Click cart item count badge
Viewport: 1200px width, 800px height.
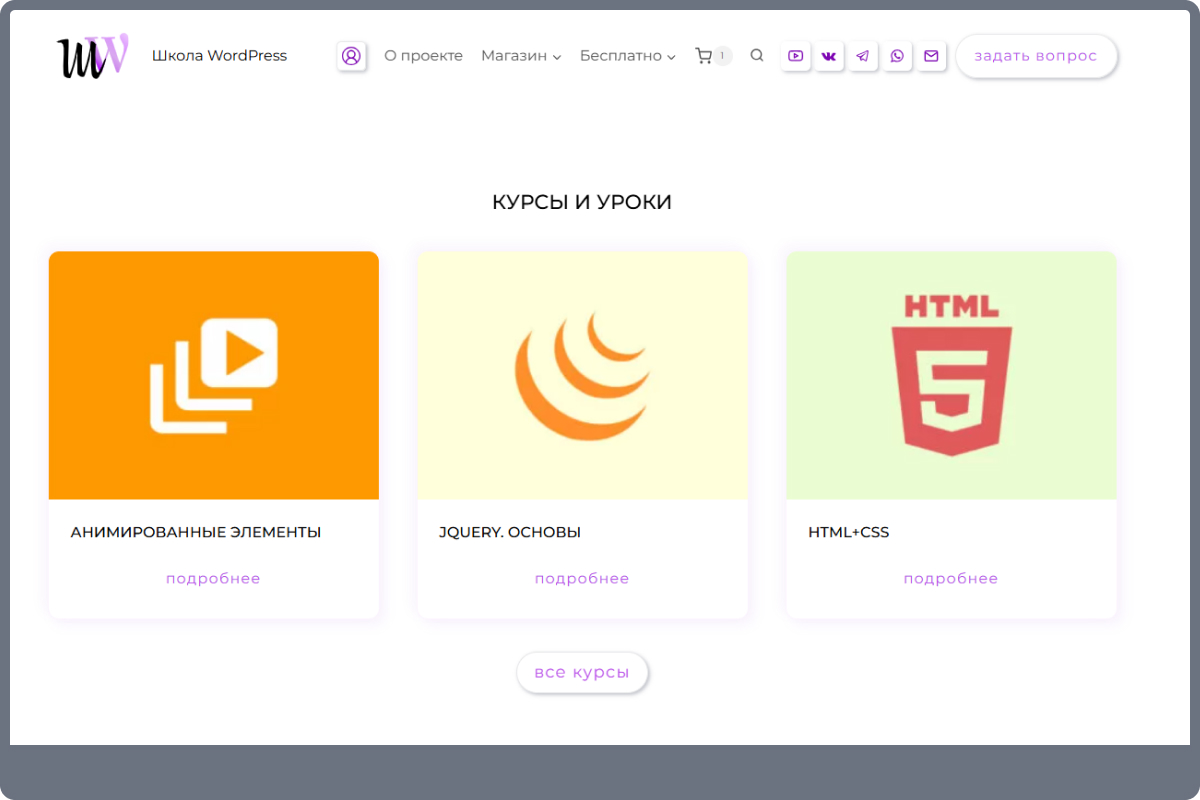pos(722,56)
